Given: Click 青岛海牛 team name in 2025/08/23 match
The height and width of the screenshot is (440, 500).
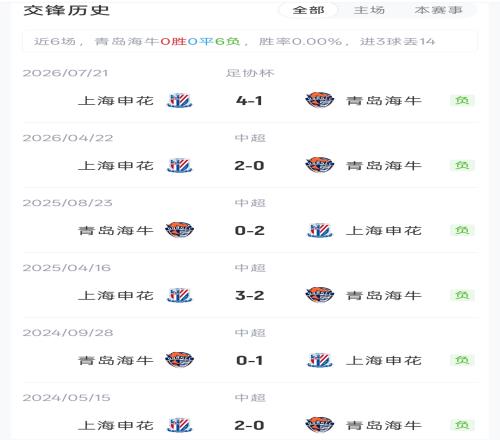Looking at the screenshot, I should click(116, 230).
